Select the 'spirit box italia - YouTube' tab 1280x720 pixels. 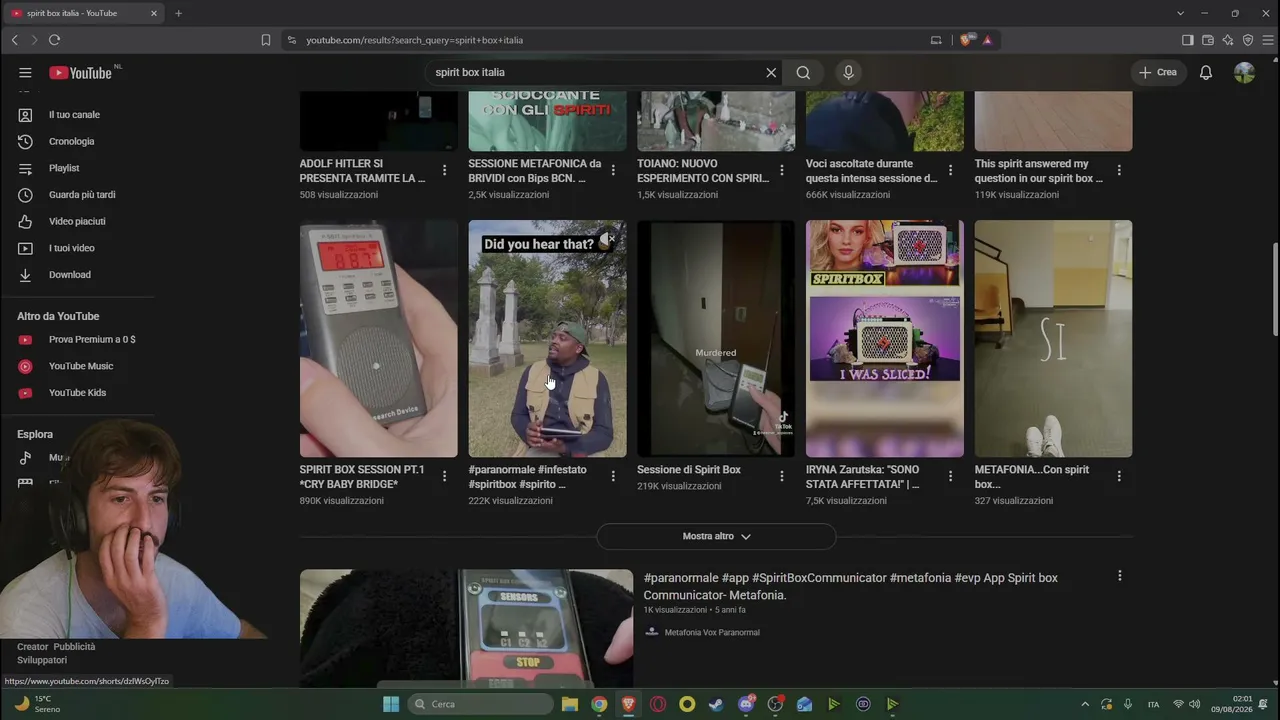coord(85,13)
